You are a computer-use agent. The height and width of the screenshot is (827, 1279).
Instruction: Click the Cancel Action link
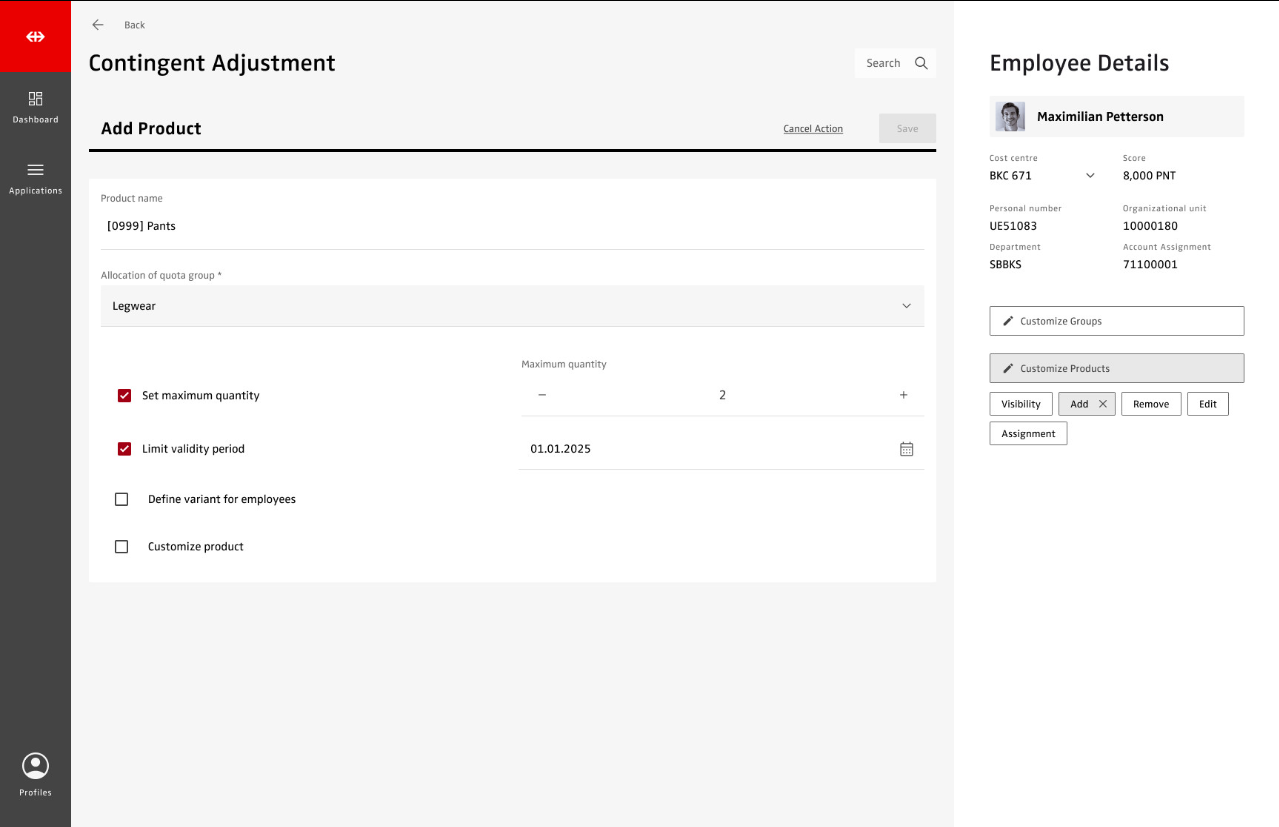click(812, 129)
